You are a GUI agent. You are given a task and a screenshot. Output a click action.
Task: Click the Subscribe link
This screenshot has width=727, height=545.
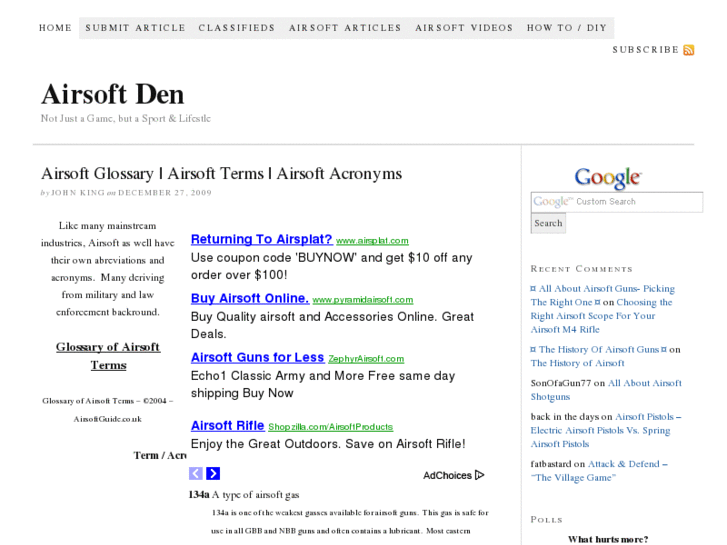[645, 50]
